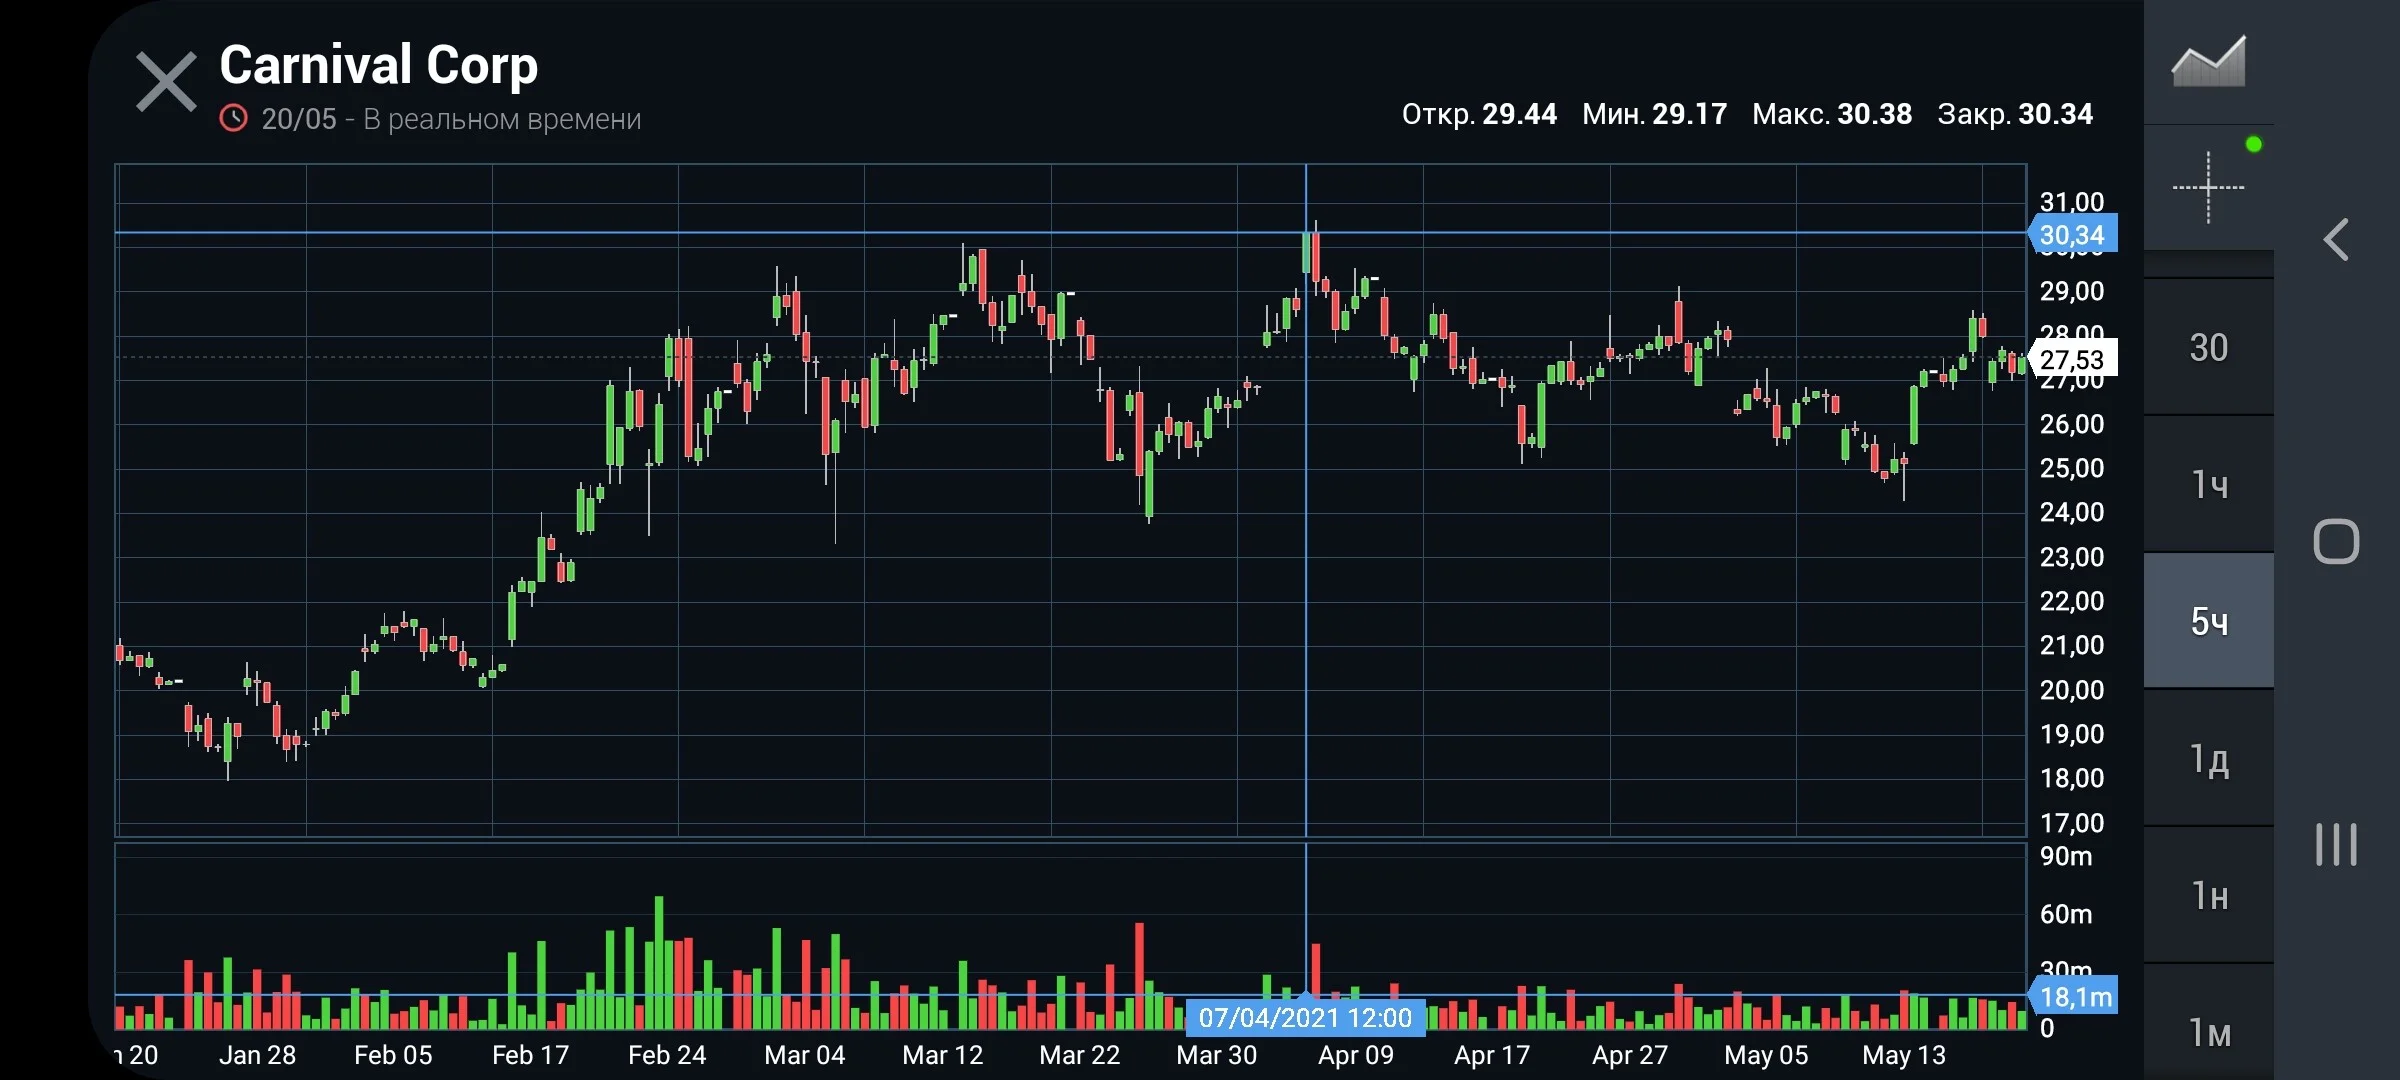
Task: Click the Макс. 30.38 high value
Action: pyautogui.click(x=1831, y=114)
